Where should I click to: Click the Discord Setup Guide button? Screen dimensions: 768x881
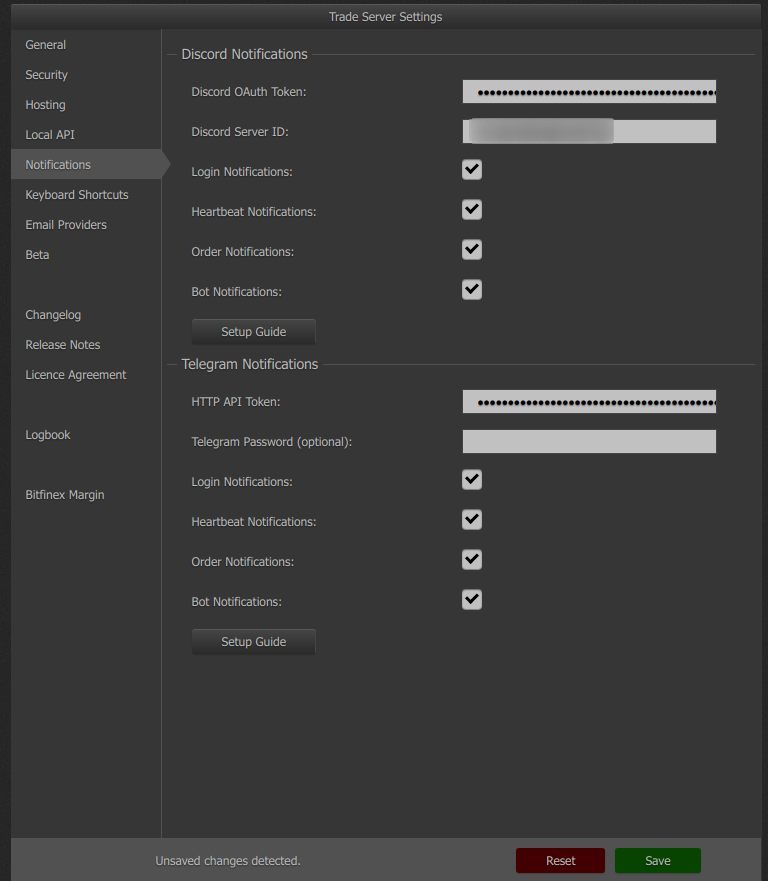pos(254,332)
